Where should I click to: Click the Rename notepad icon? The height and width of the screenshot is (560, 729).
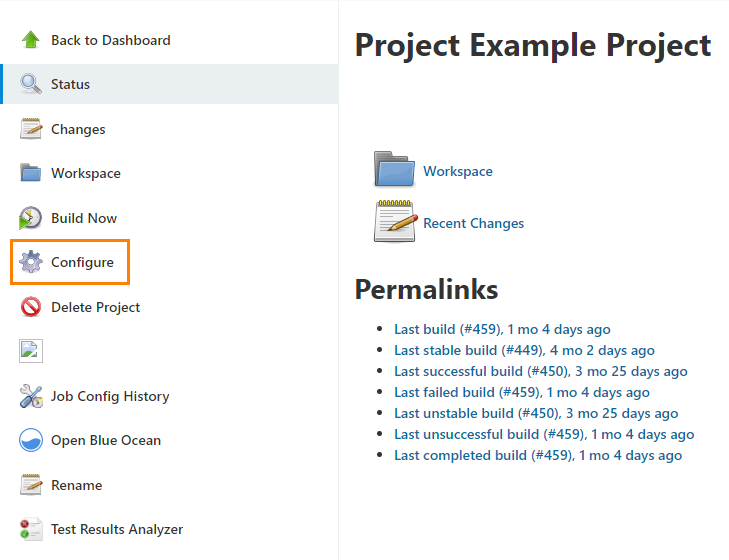tap(31, 485)
